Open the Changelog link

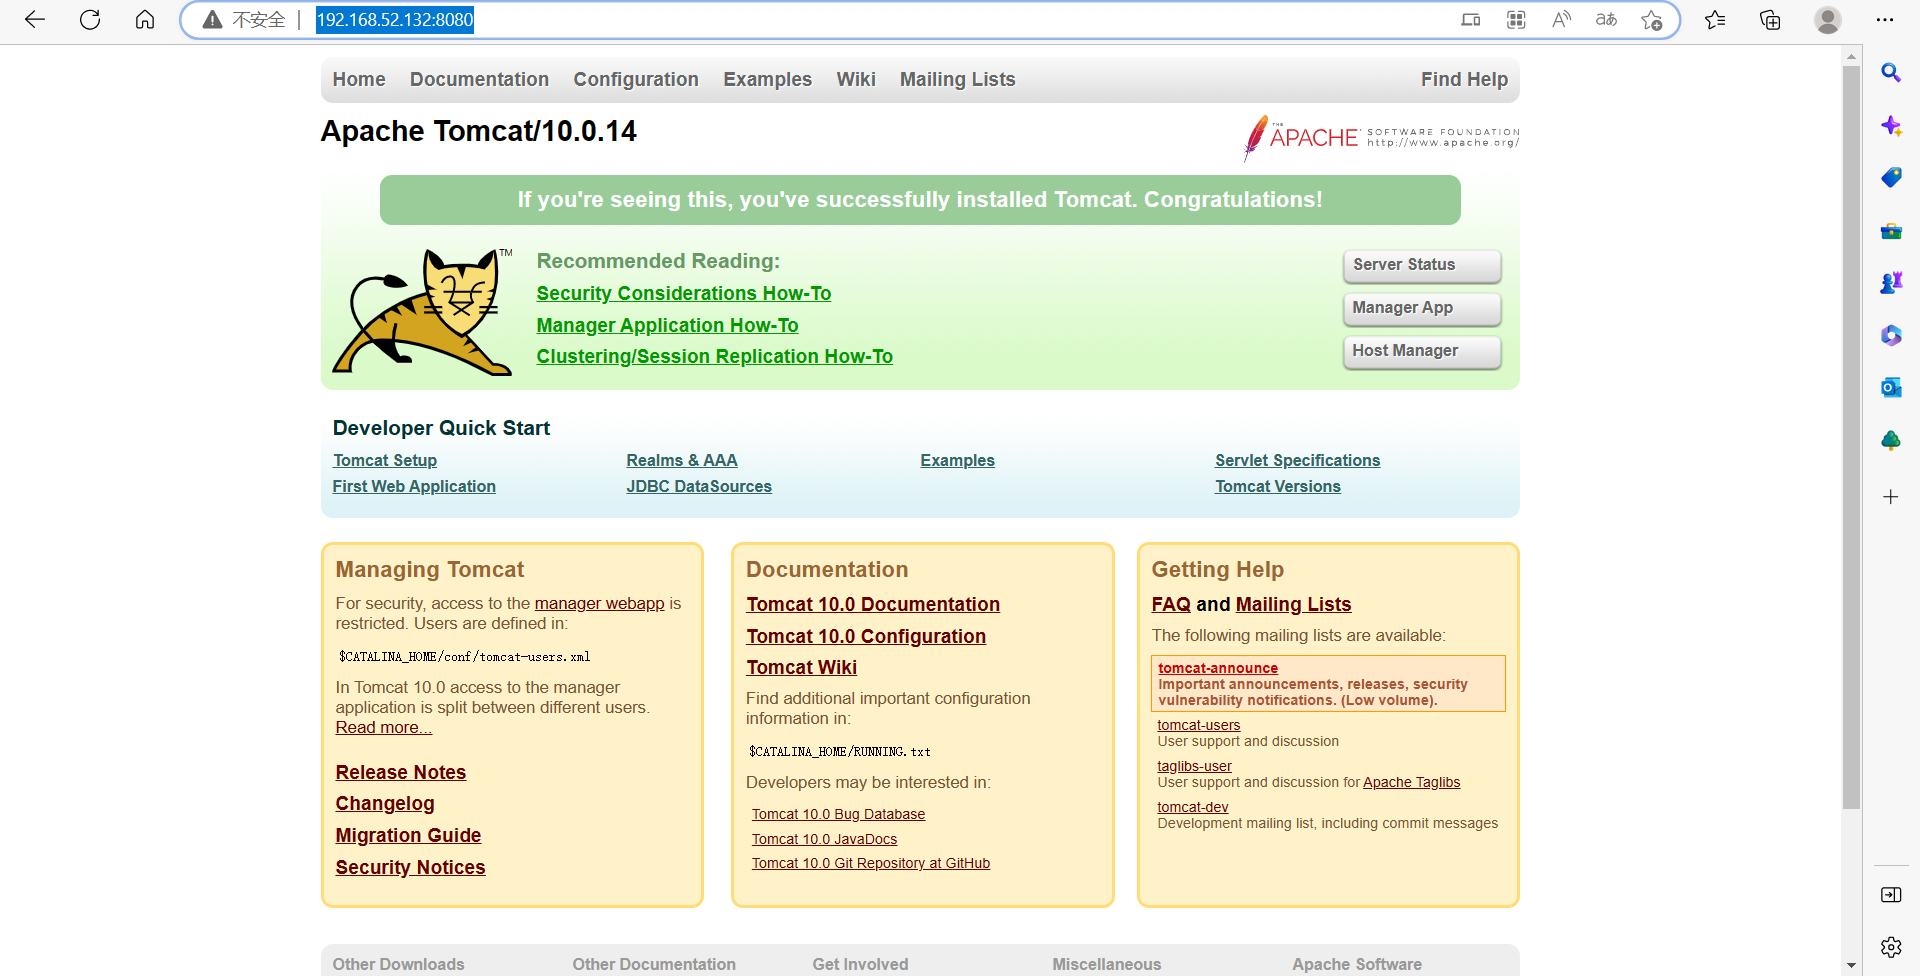point(385,804)
